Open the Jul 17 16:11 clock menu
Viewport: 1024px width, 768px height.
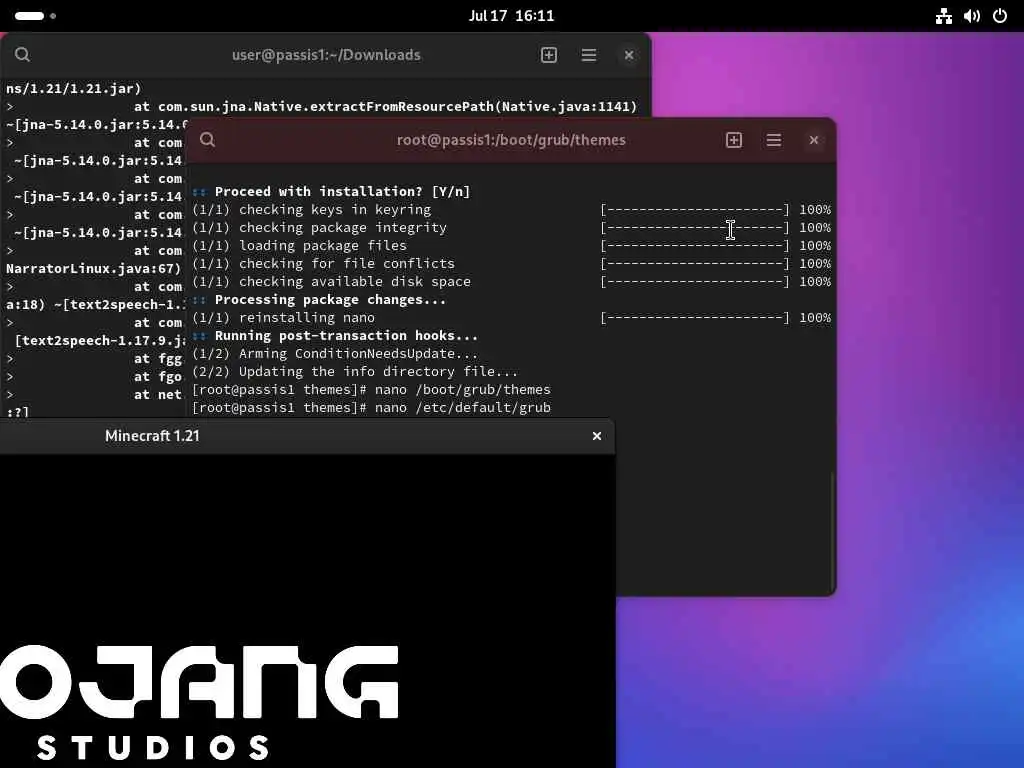click(511, 16)
